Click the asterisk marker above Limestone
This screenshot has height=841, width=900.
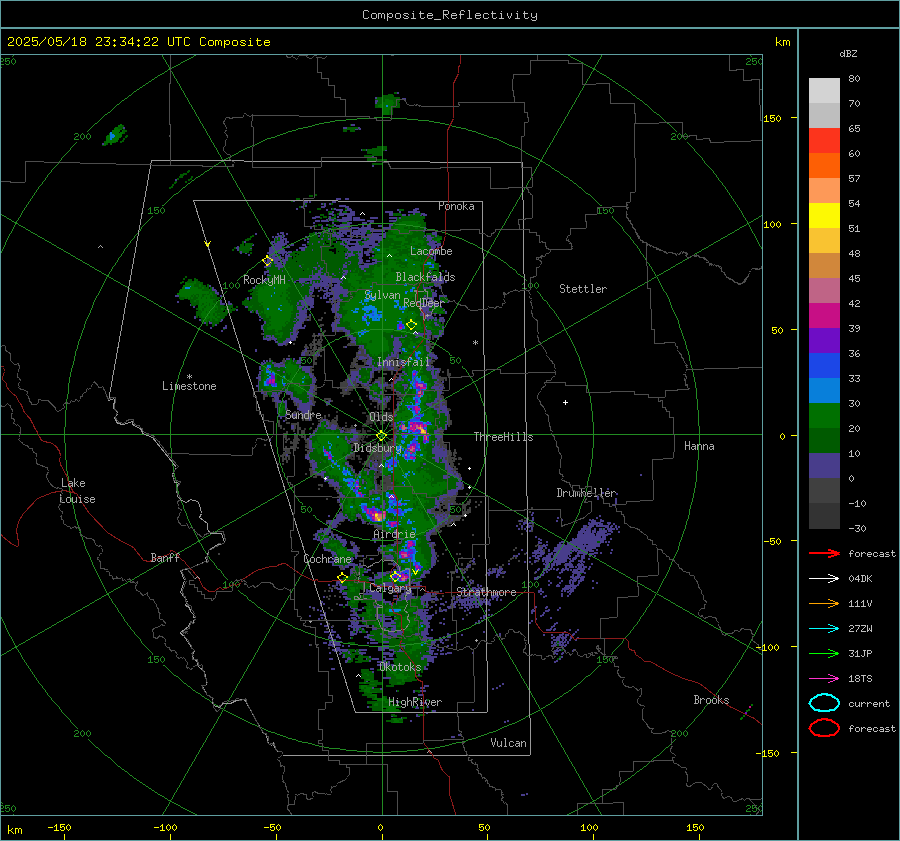189,377
